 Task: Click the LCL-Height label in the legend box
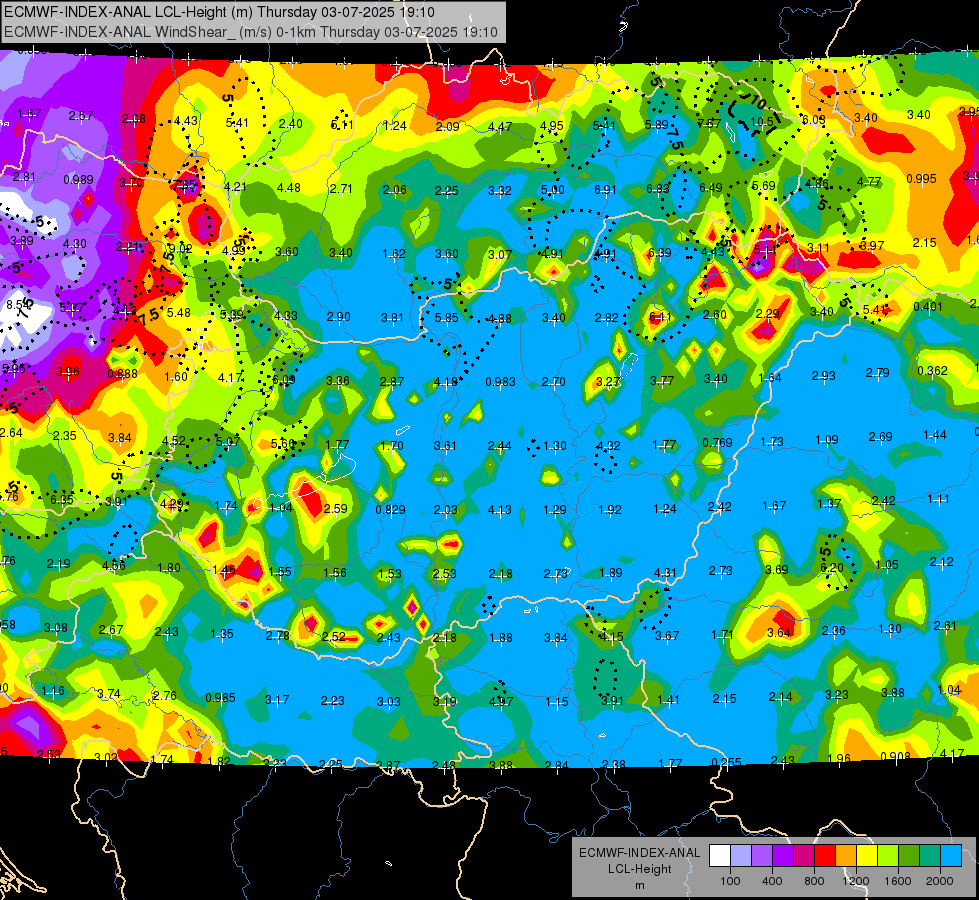(639, 869)
